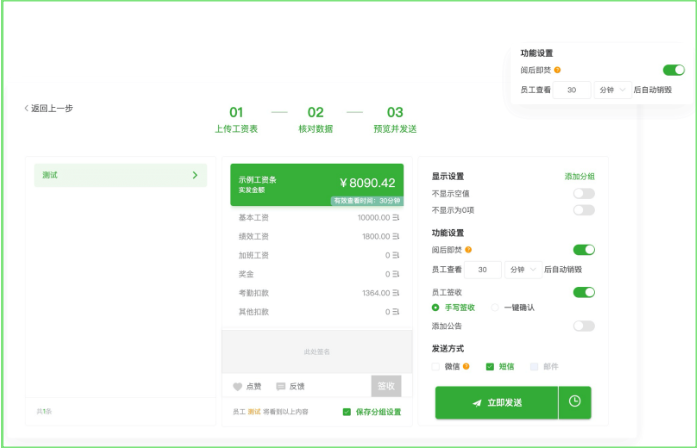697x448 pixels.
Task: Click the 30 duration input in top popup card
Action: pyautogui.click(x=572, y=90)
